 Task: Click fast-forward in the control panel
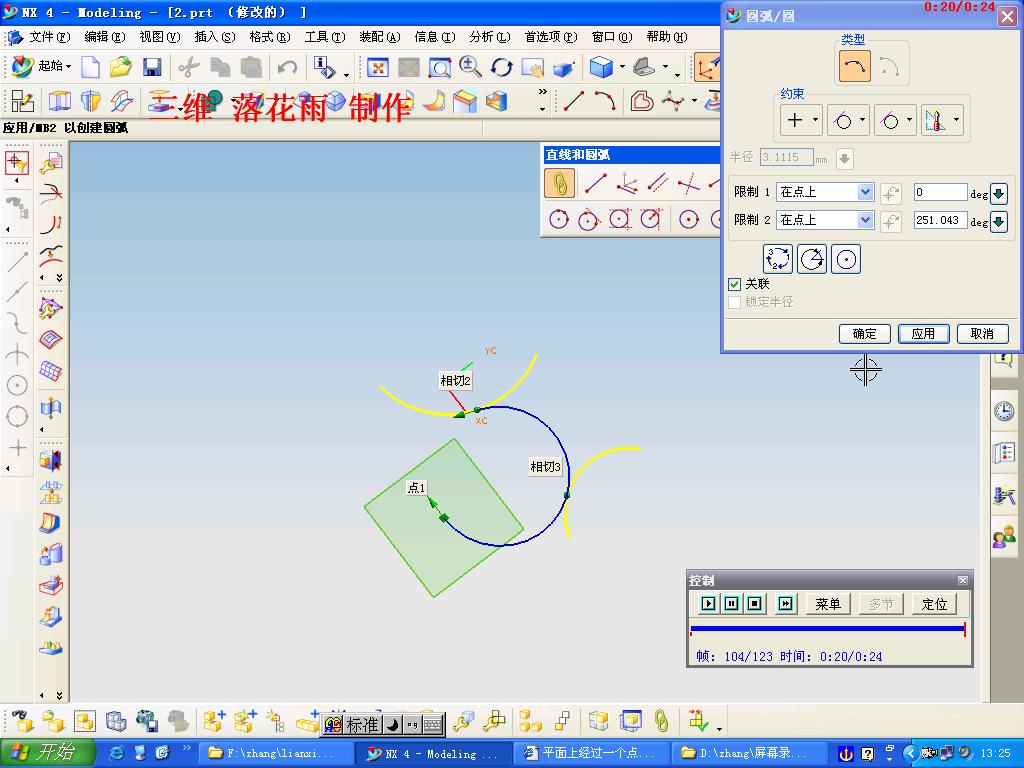coord(786,603)
